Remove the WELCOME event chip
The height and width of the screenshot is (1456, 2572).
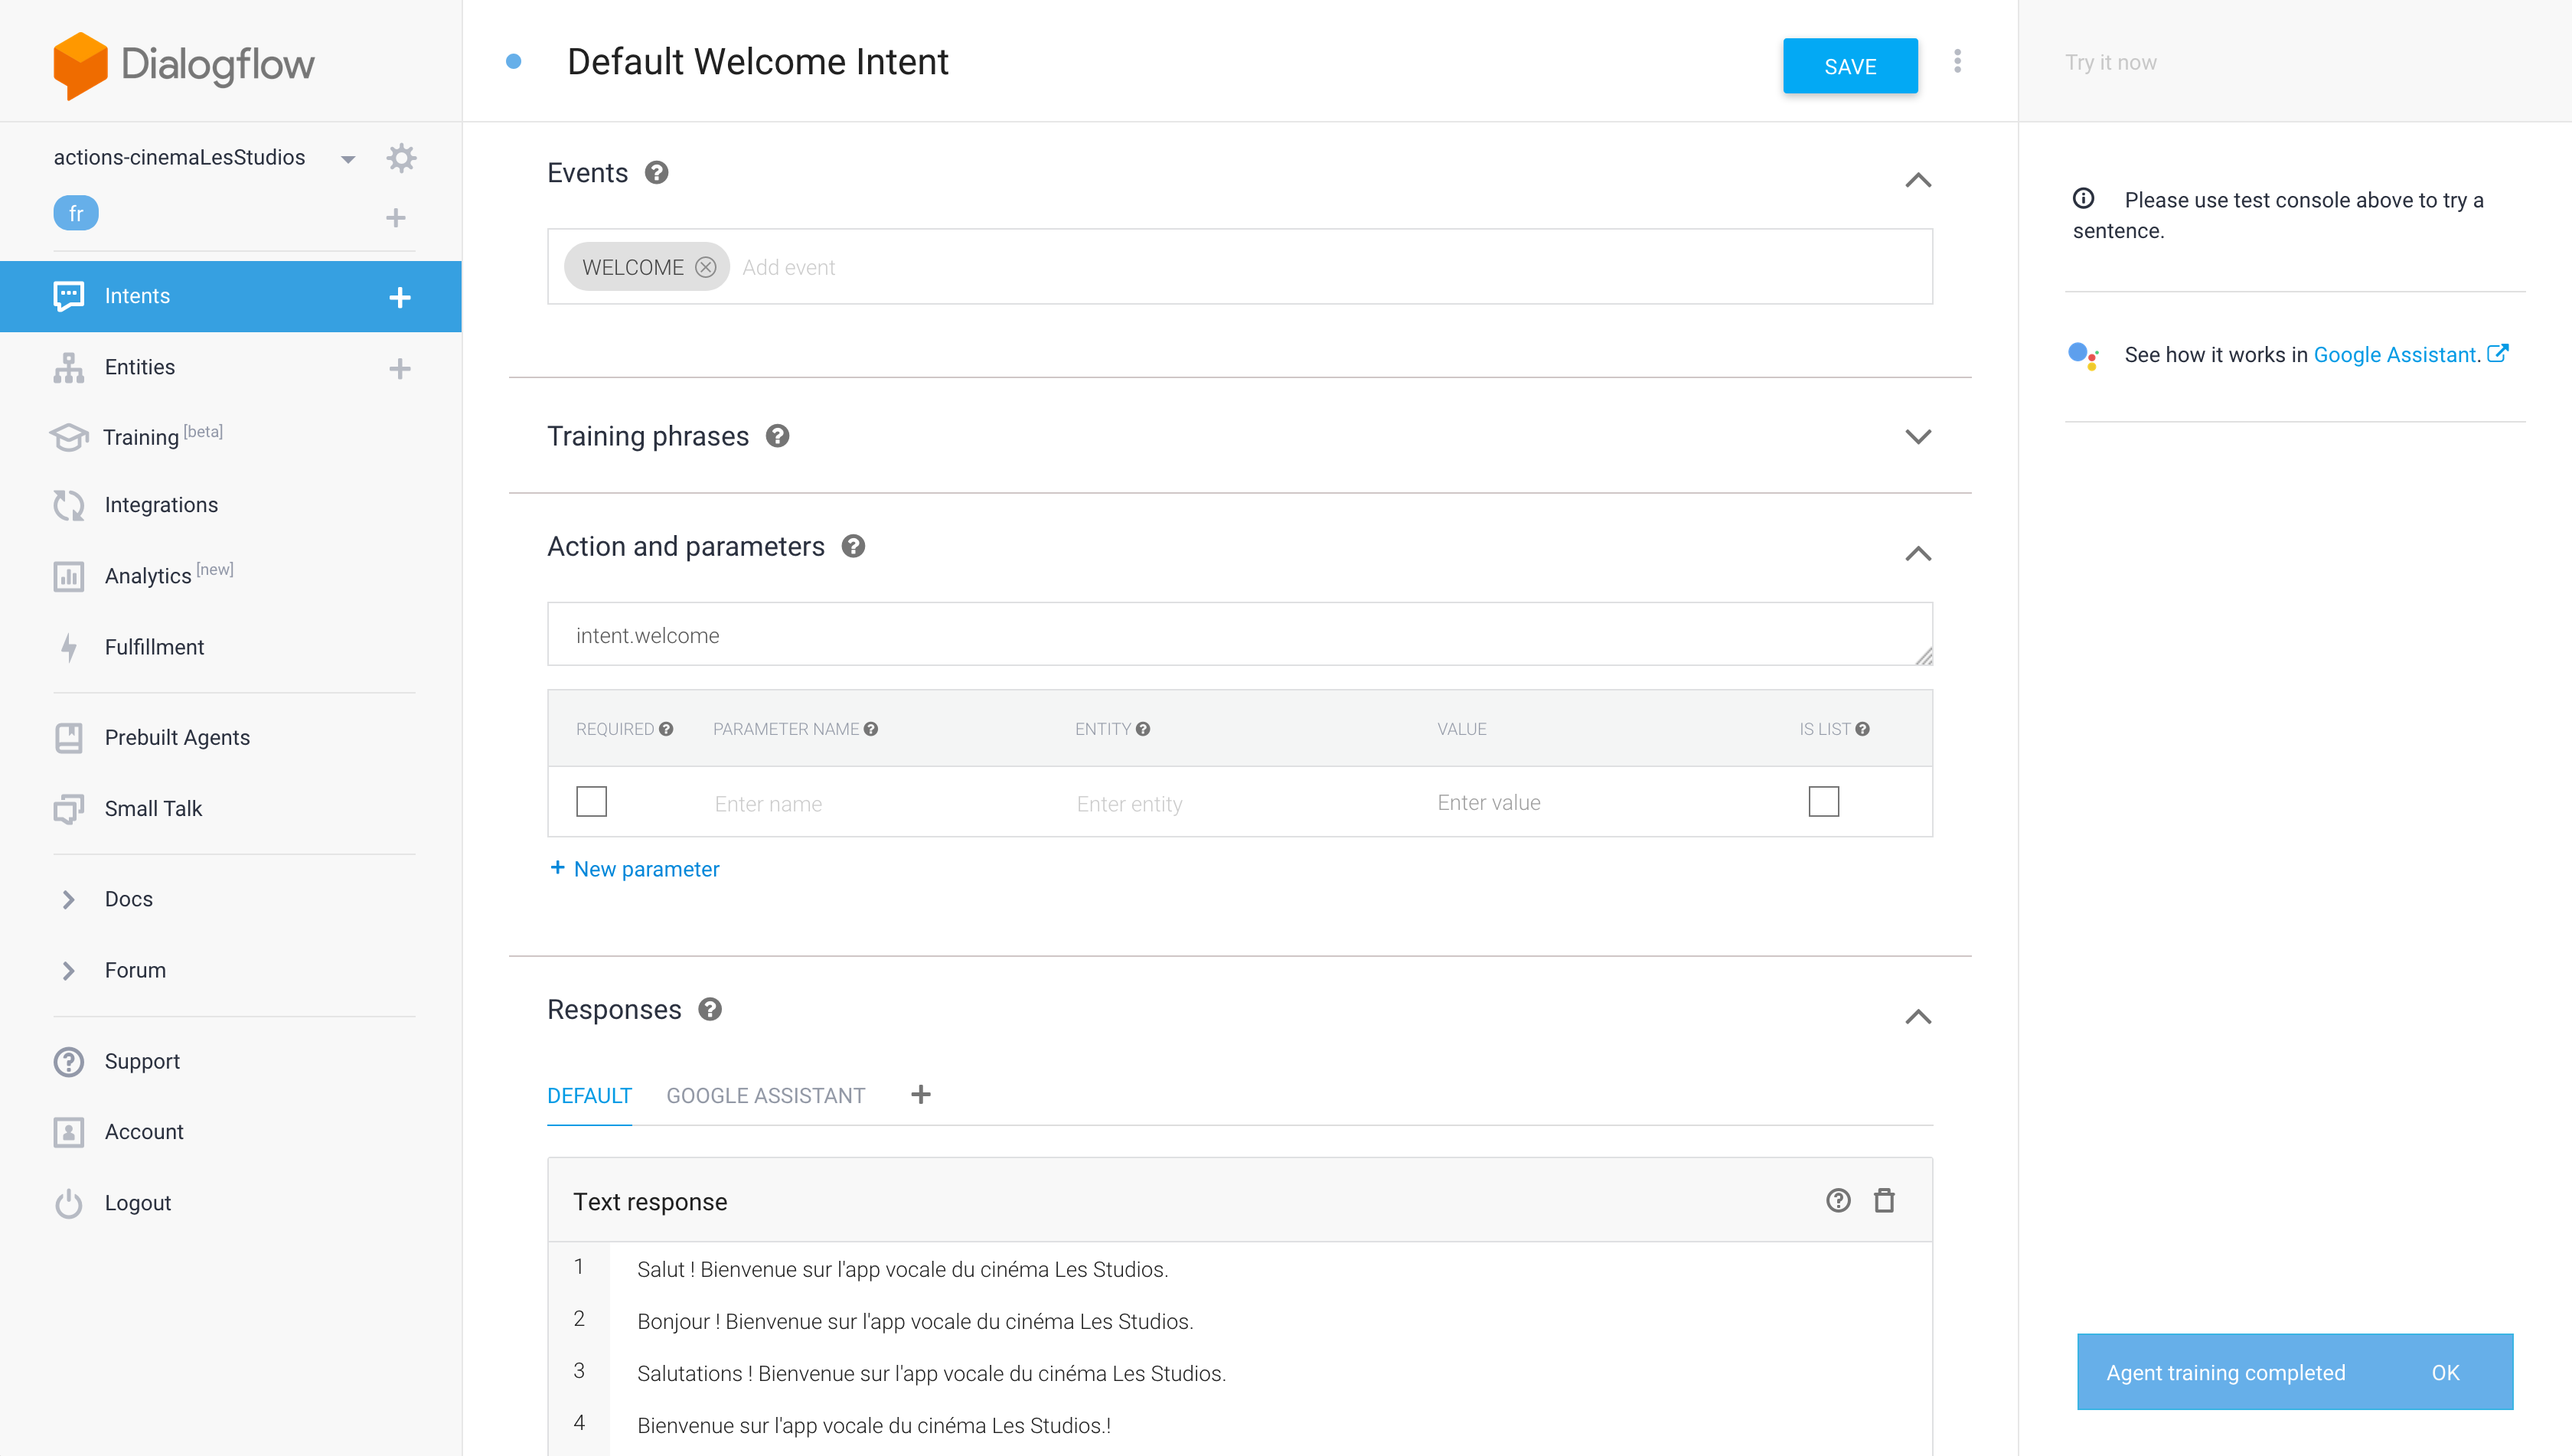point(706,267)
